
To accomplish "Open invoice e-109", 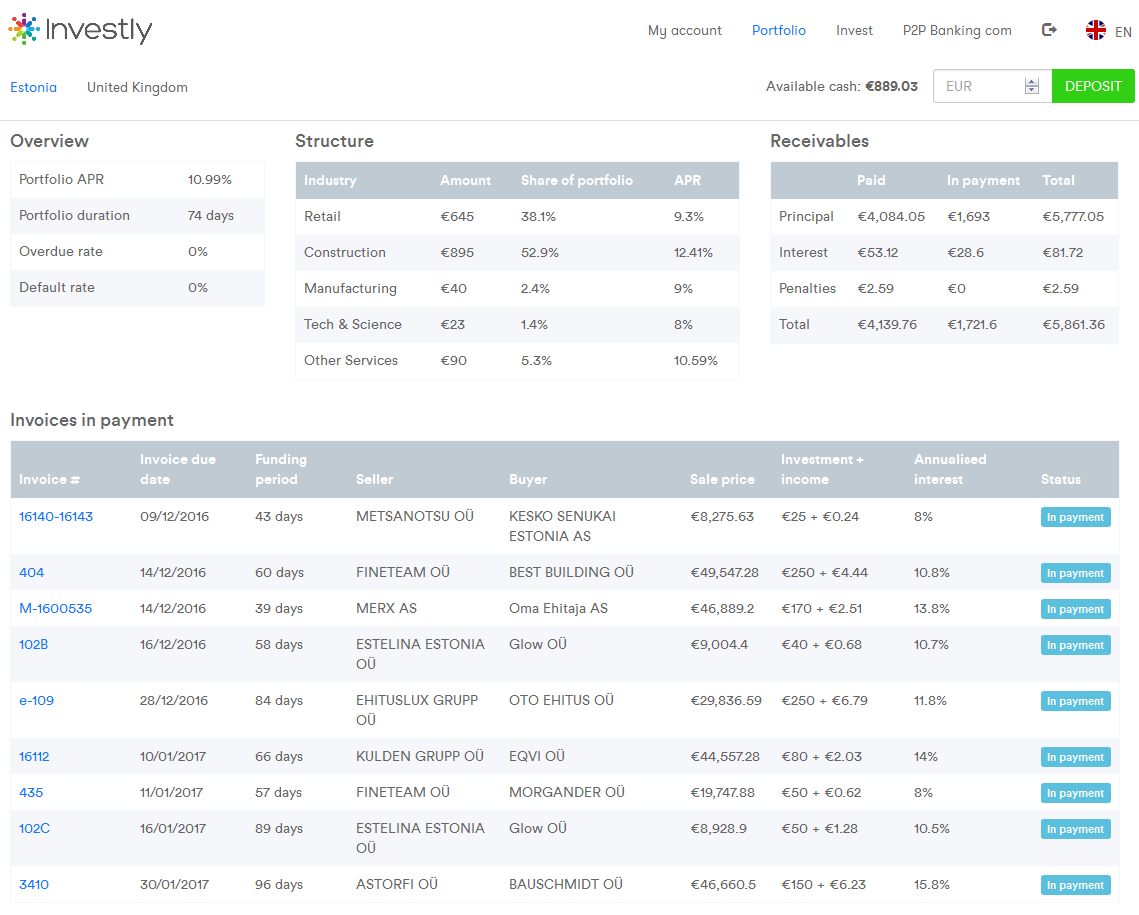I will click(36, 700).
